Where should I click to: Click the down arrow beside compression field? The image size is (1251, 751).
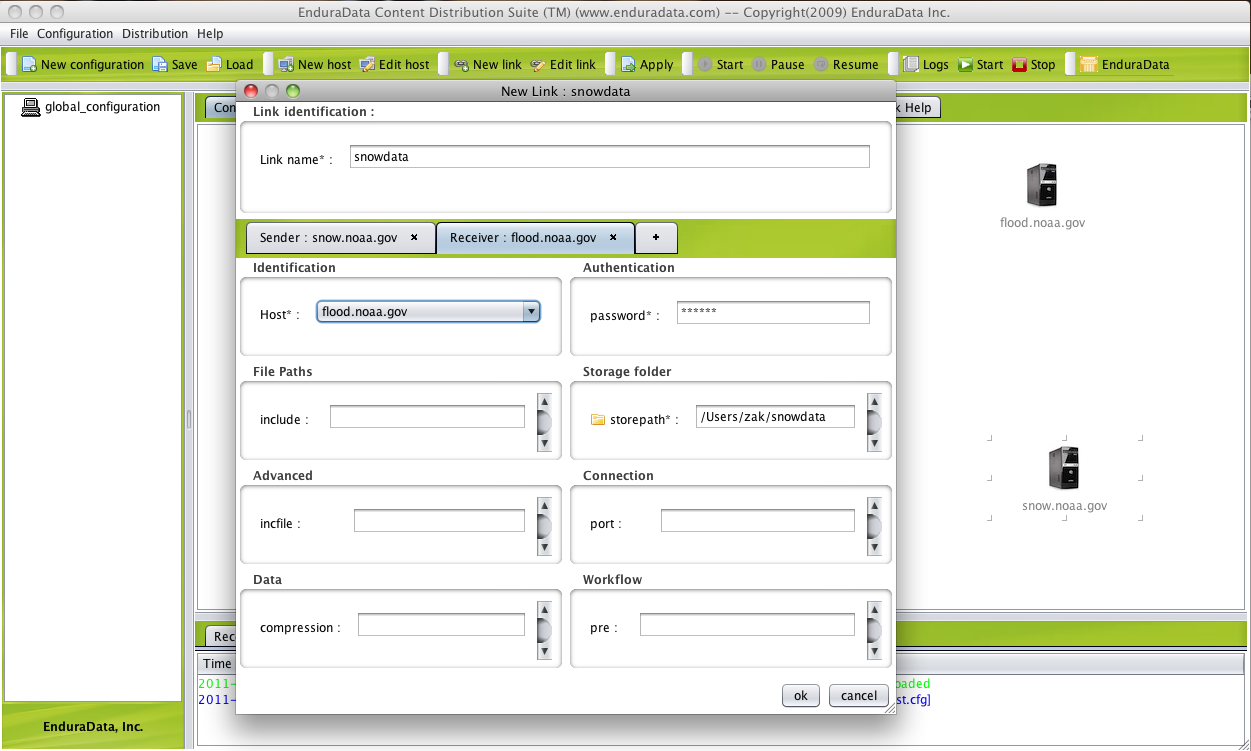click(544, 651)
